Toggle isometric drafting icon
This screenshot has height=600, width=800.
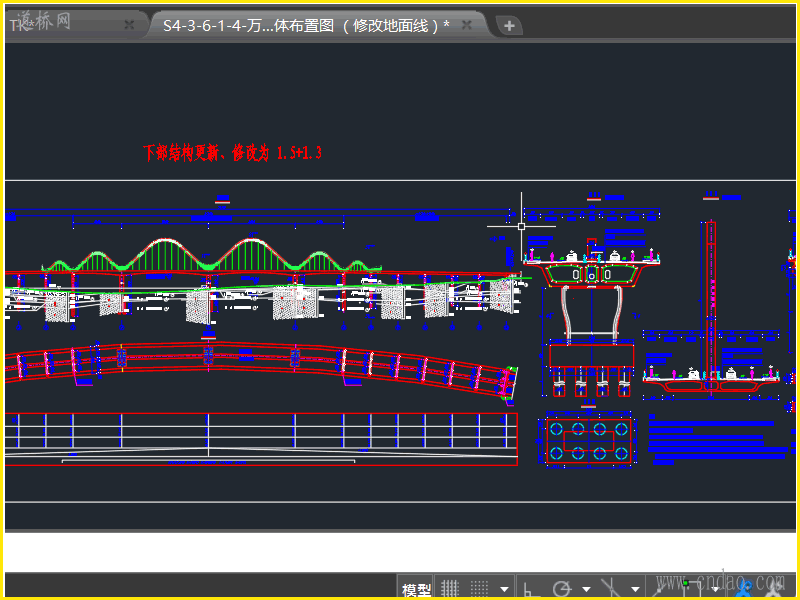610,588
